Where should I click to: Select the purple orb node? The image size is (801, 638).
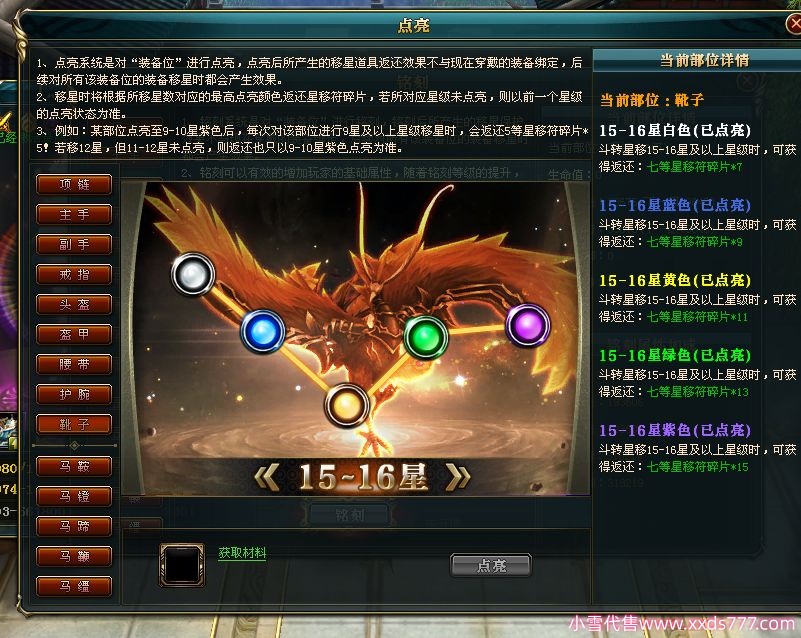click(x=528, y=325)
